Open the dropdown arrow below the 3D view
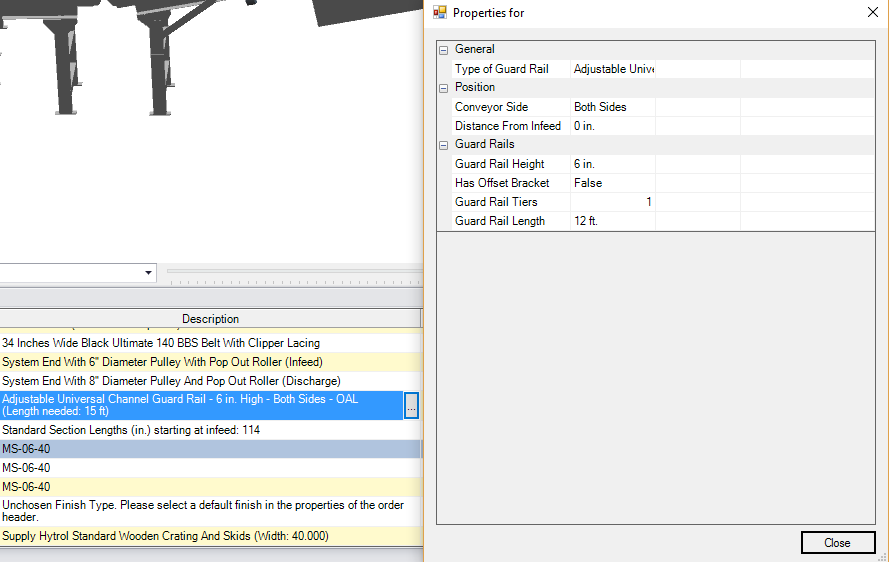 (x=148, y=273)
